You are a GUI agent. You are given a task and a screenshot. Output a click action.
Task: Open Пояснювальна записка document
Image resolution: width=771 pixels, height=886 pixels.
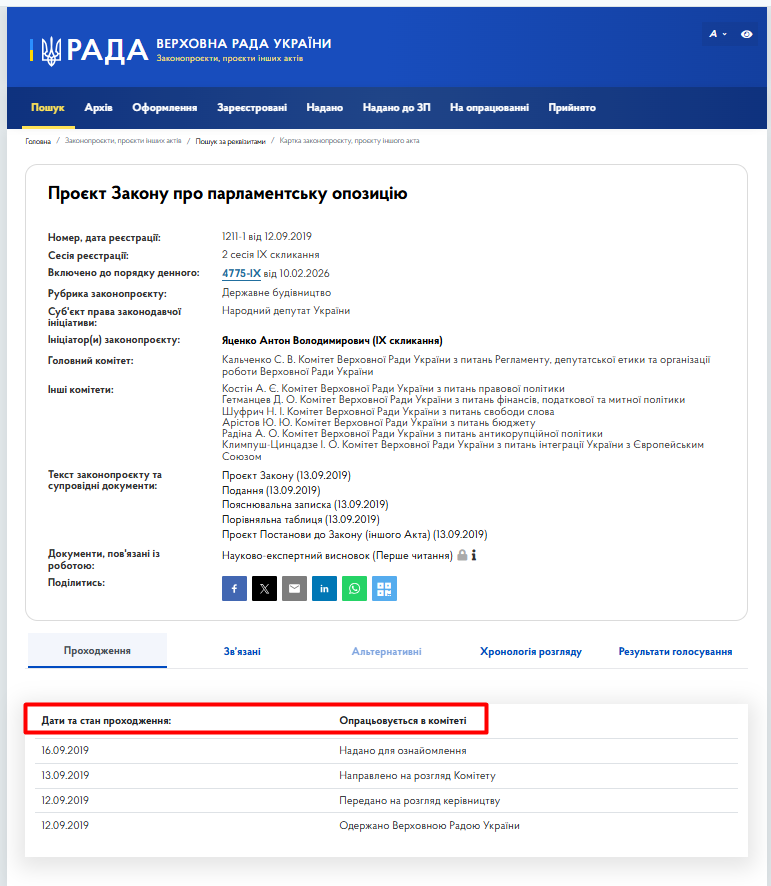tap(305, 504)
